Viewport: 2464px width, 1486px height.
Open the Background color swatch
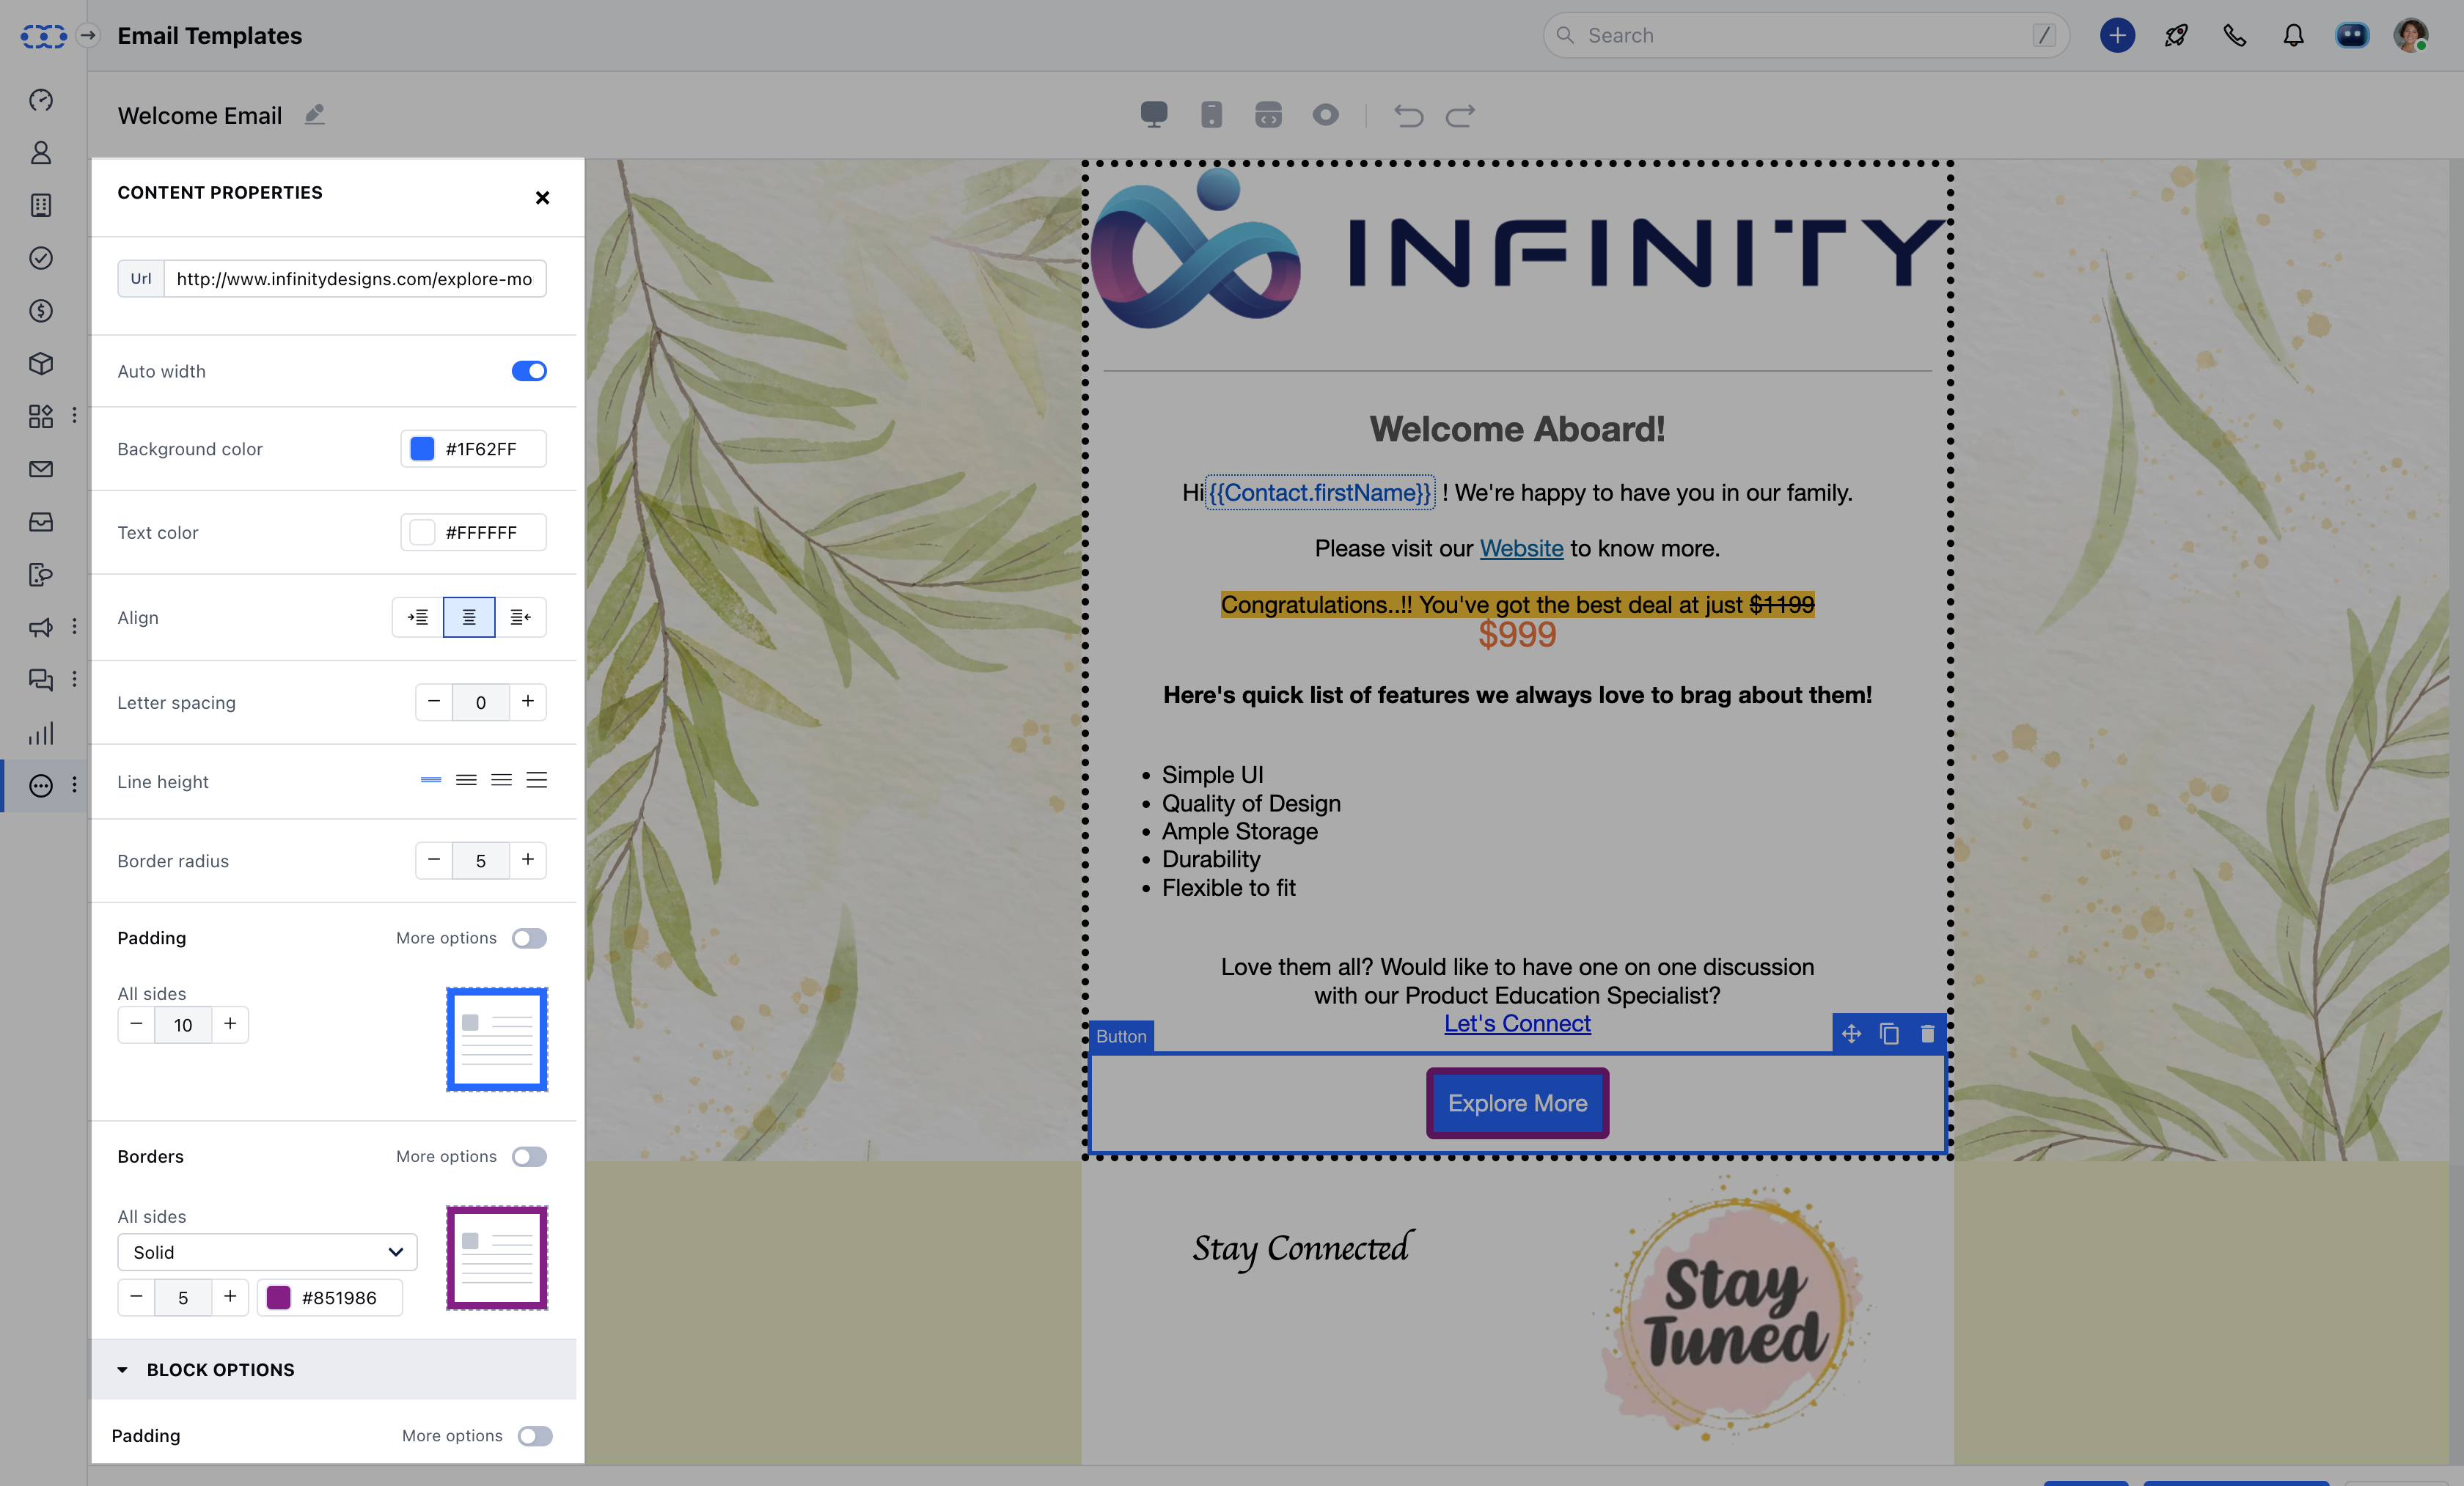coord(423,449)
